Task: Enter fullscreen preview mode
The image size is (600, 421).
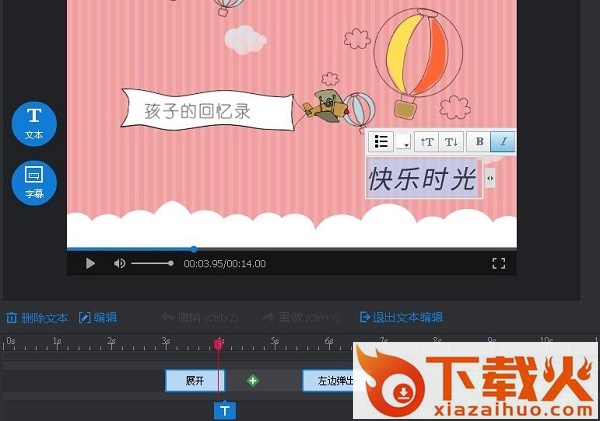Action: coord(498,263)
